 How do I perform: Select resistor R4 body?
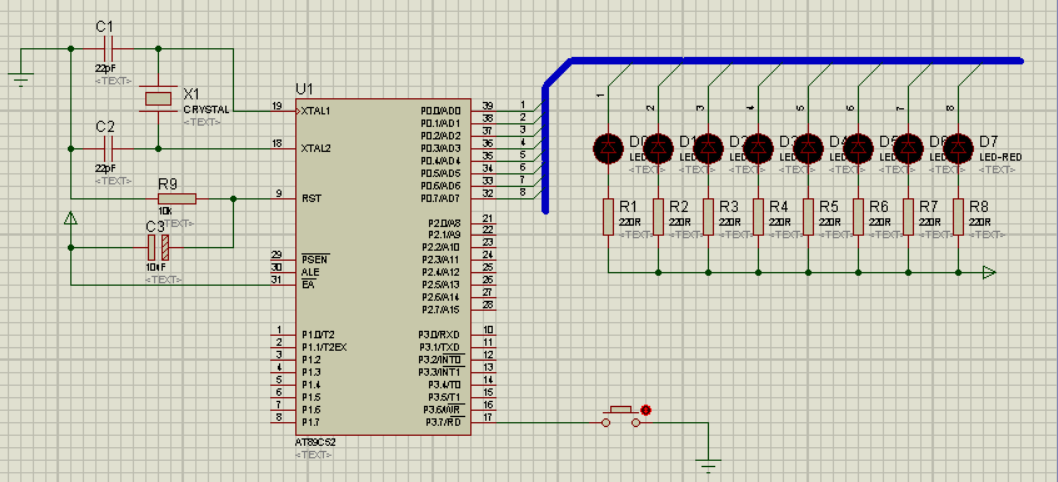coord(758,217)
